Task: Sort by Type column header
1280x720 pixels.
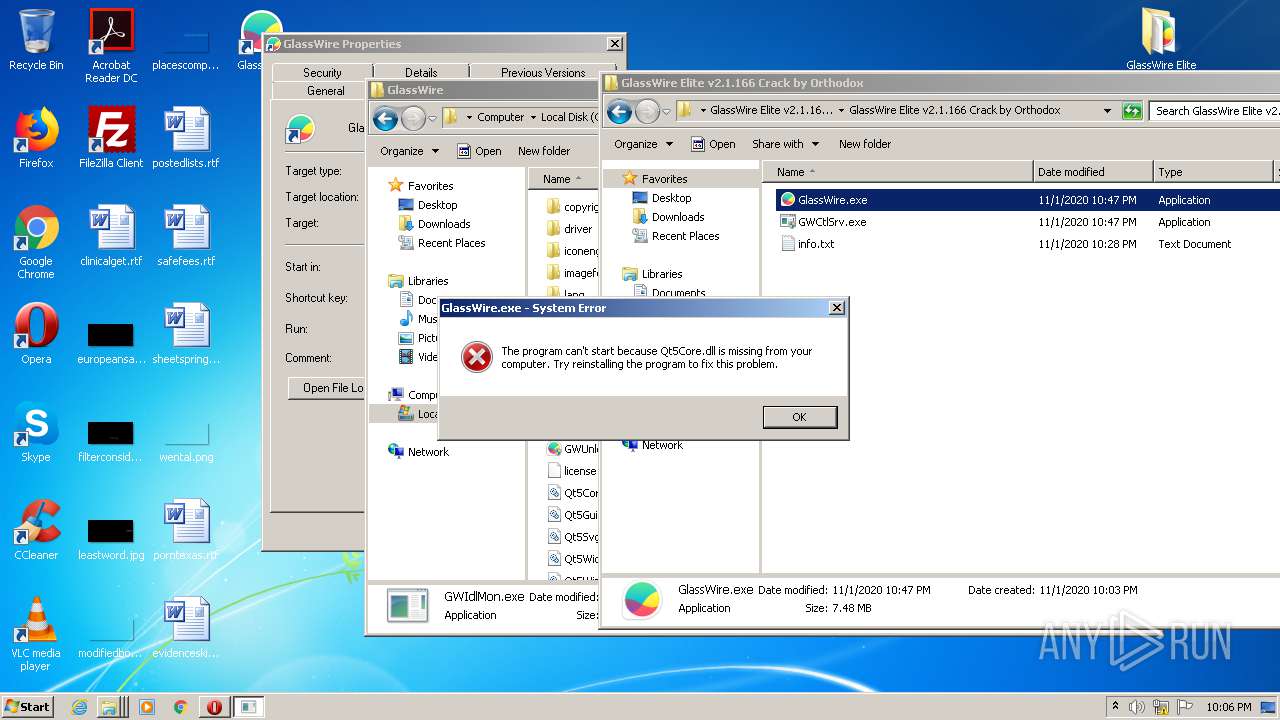Action: [1213, 172]
